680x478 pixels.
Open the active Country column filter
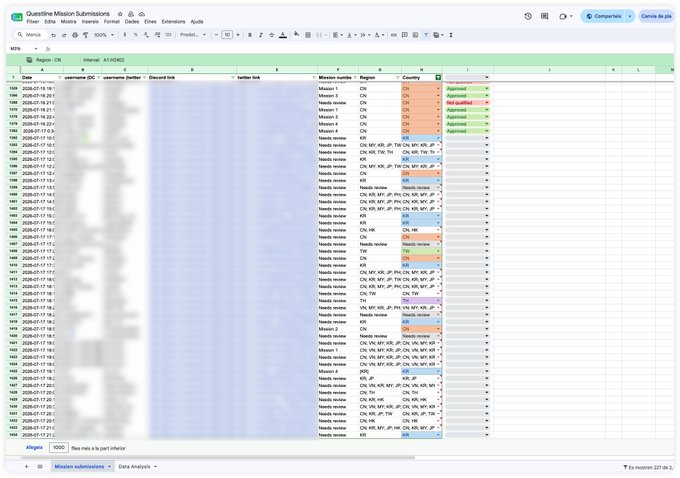438,78
